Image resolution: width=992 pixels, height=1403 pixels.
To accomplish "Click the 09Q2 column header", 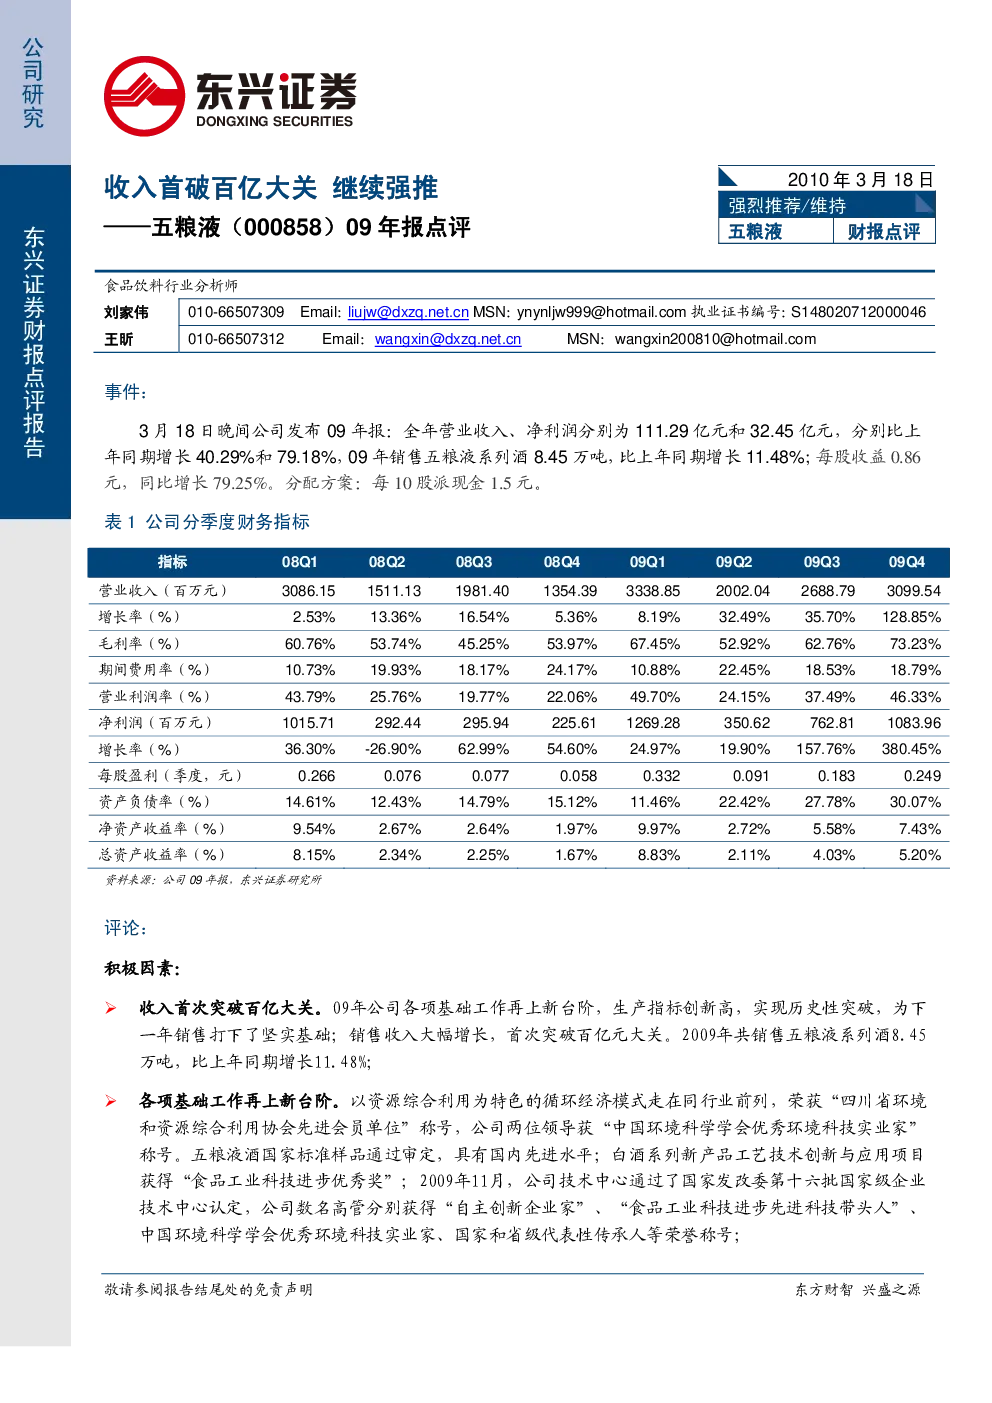I will (x=734, y=562).
